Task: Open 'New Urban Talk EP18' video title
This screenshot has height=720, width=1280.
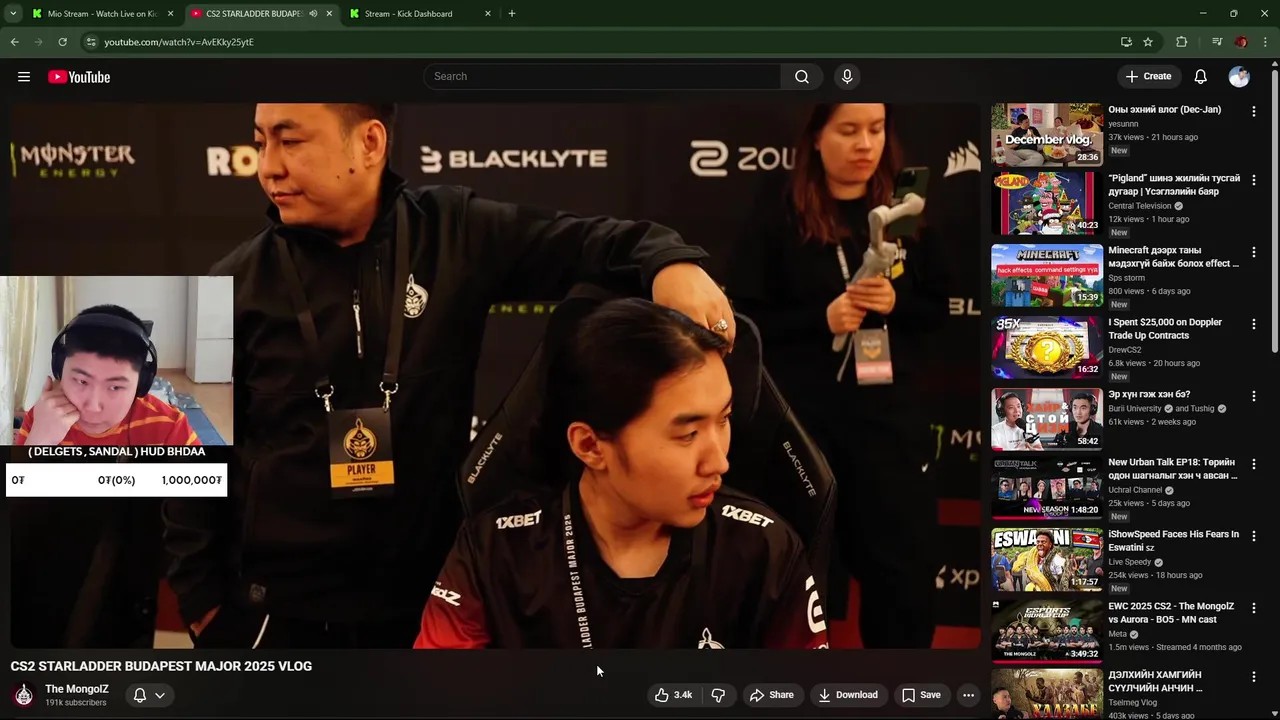Action: pos(1172,469)
